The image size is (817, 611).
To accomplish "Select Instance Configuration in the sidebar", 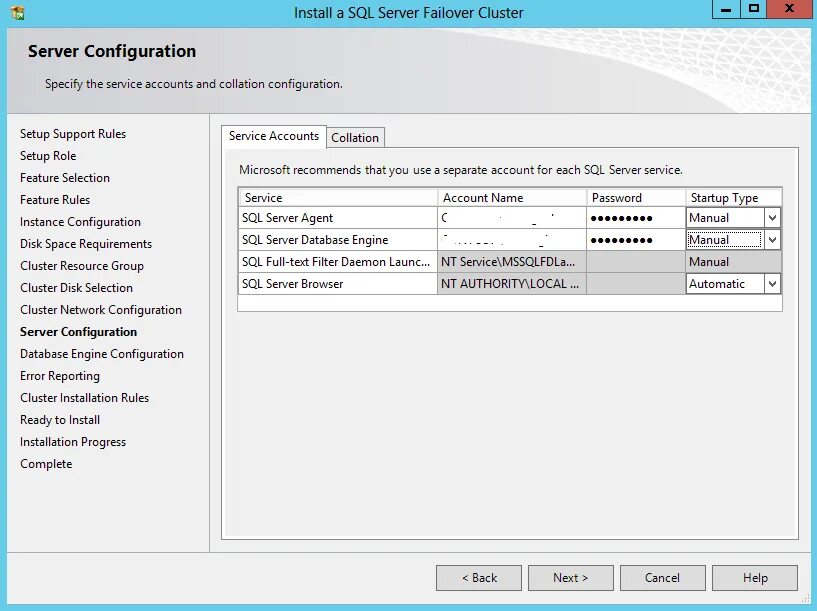I will (x=80, y=221).
